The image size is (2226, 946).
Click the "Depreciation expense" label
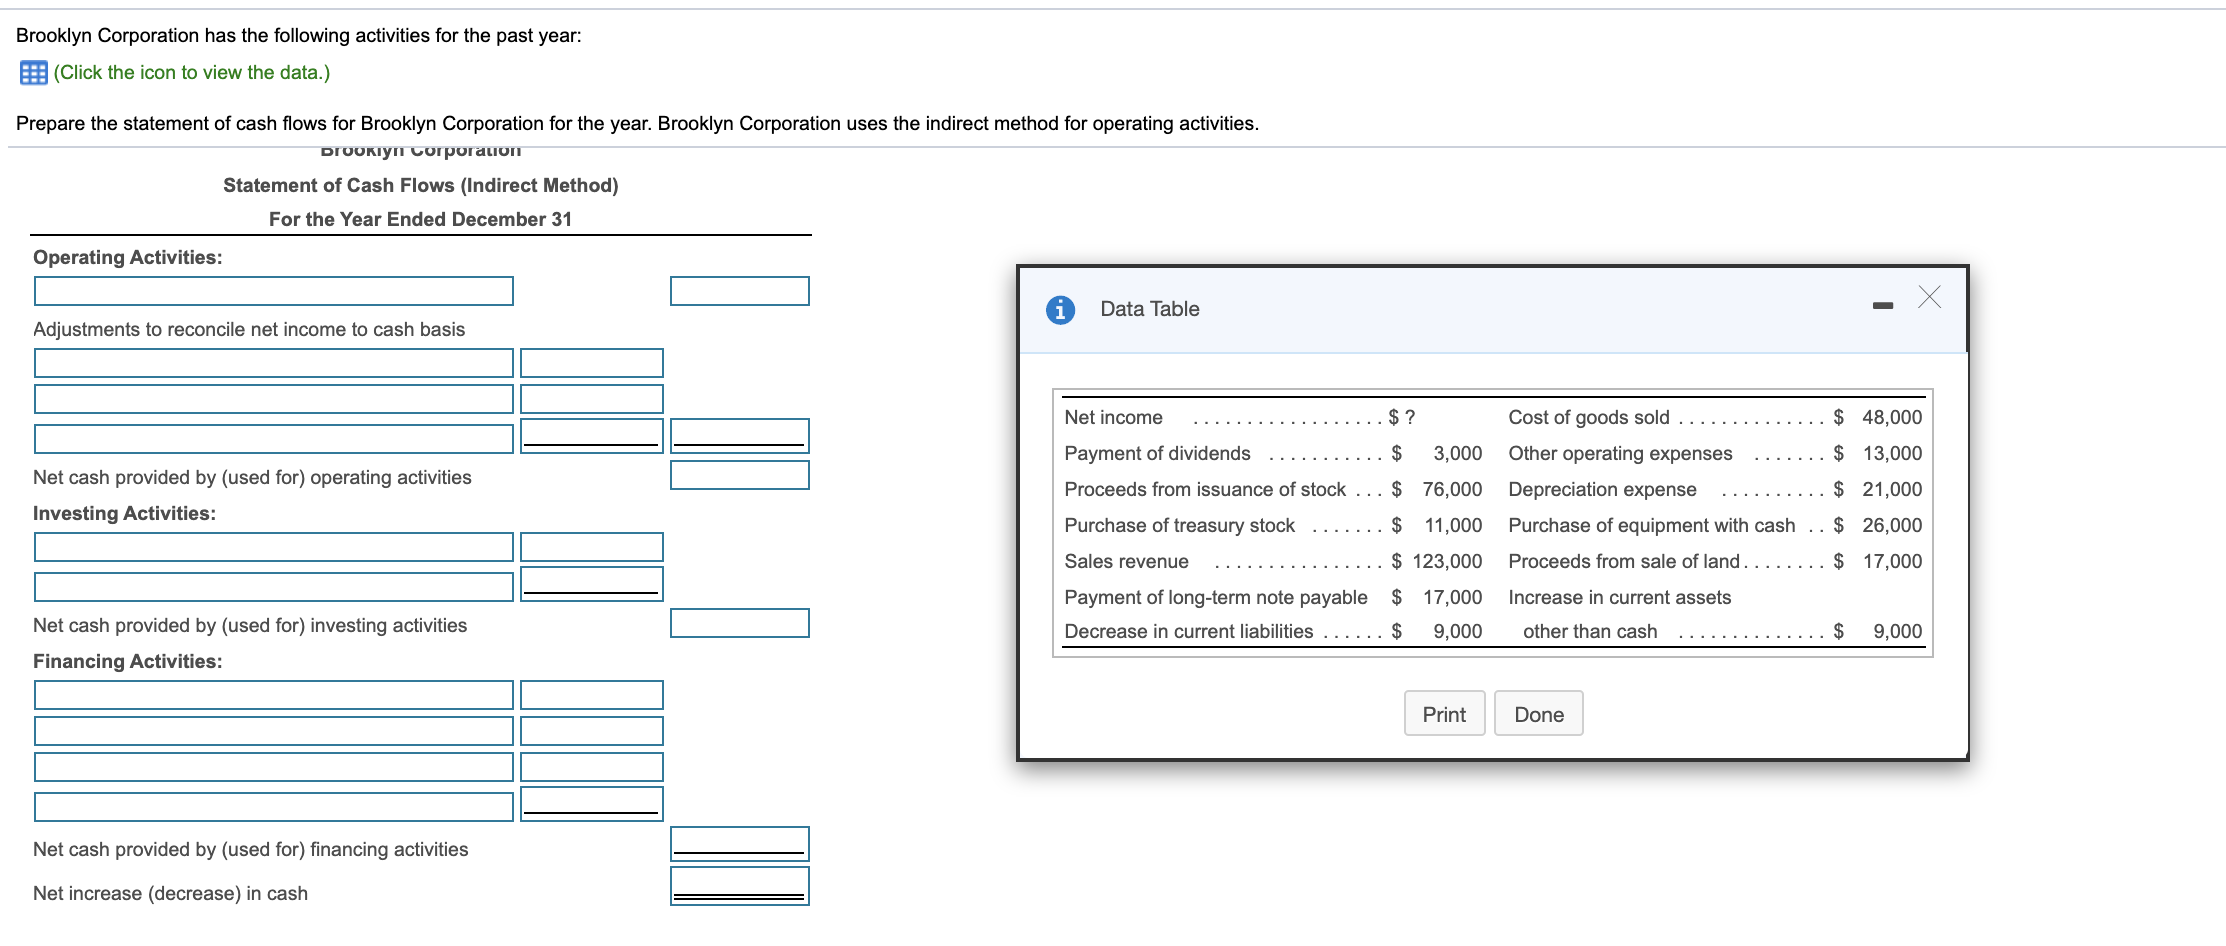(x=1602, y=489)
